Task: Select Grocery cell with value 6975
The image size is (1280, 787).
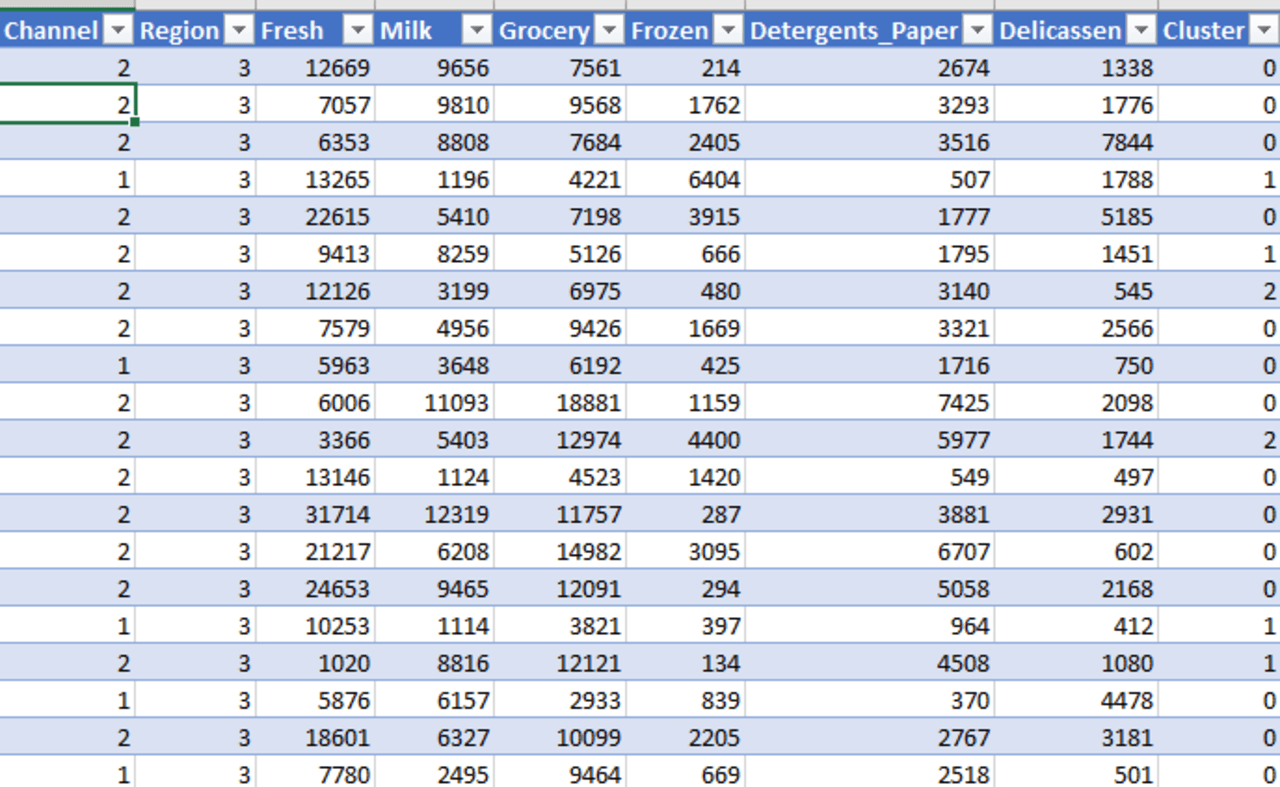Action: click(560, 291)
